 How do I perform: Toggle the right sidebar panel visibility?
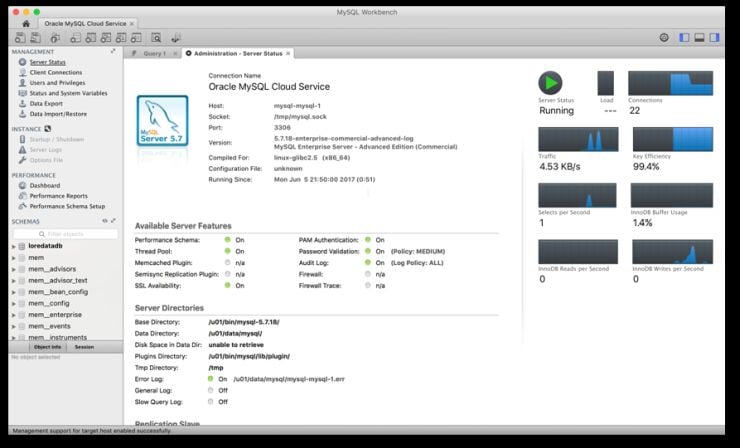point(715,37)
